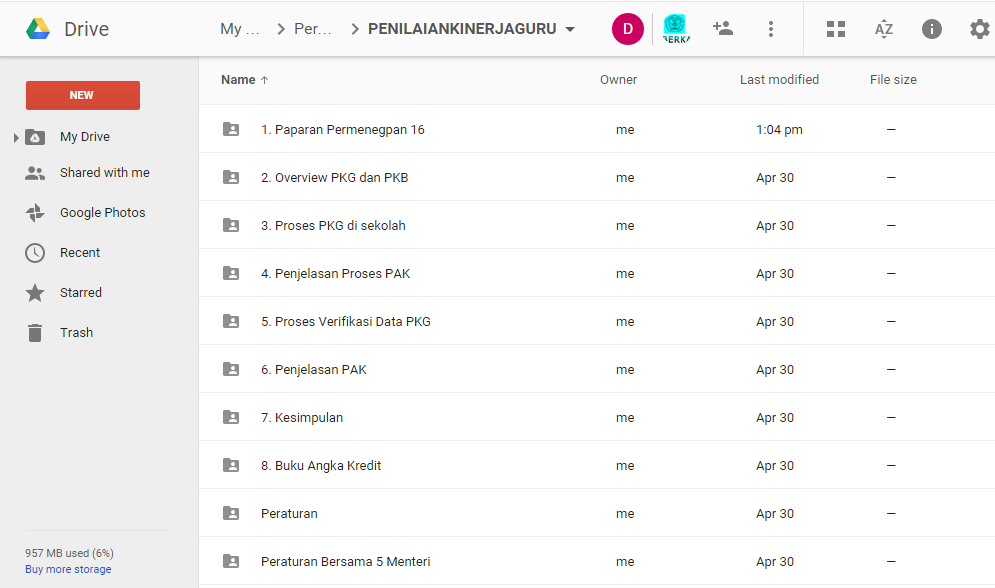Open Google Photos section
Screen dimensions: 995x588
(x=102, y=212)
